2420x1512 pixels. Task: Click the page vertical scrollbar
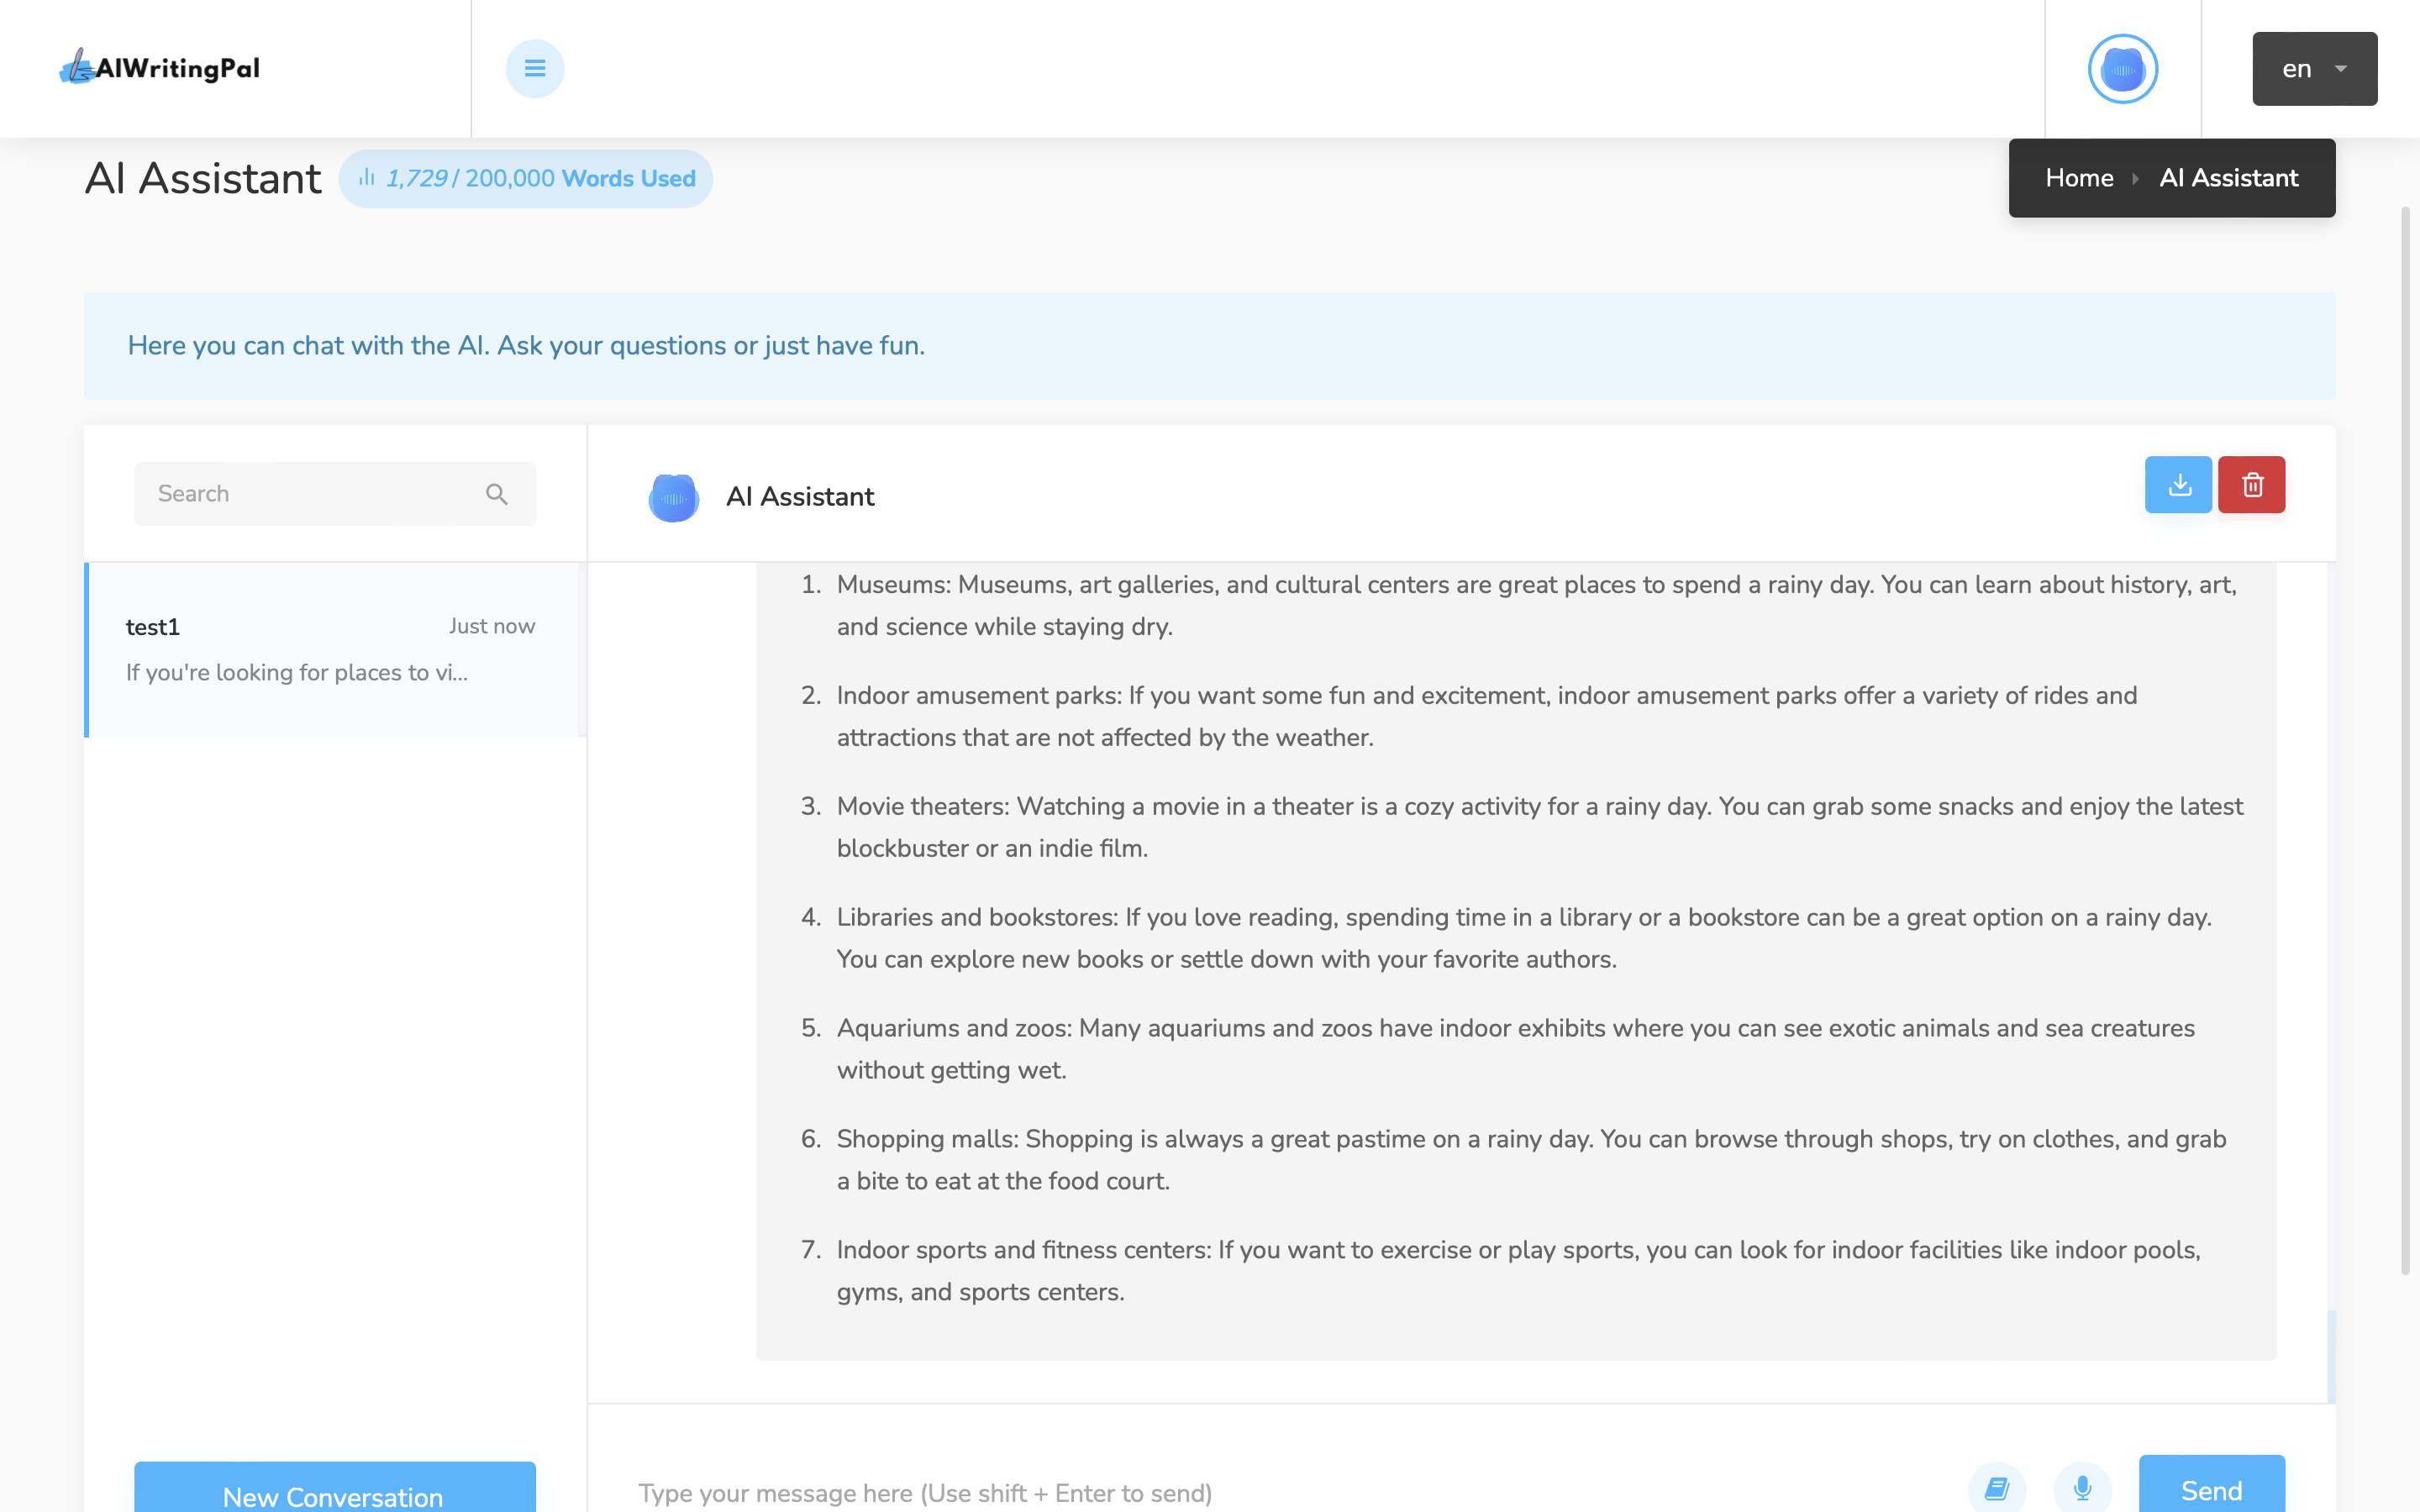(x=2405, y=740)
